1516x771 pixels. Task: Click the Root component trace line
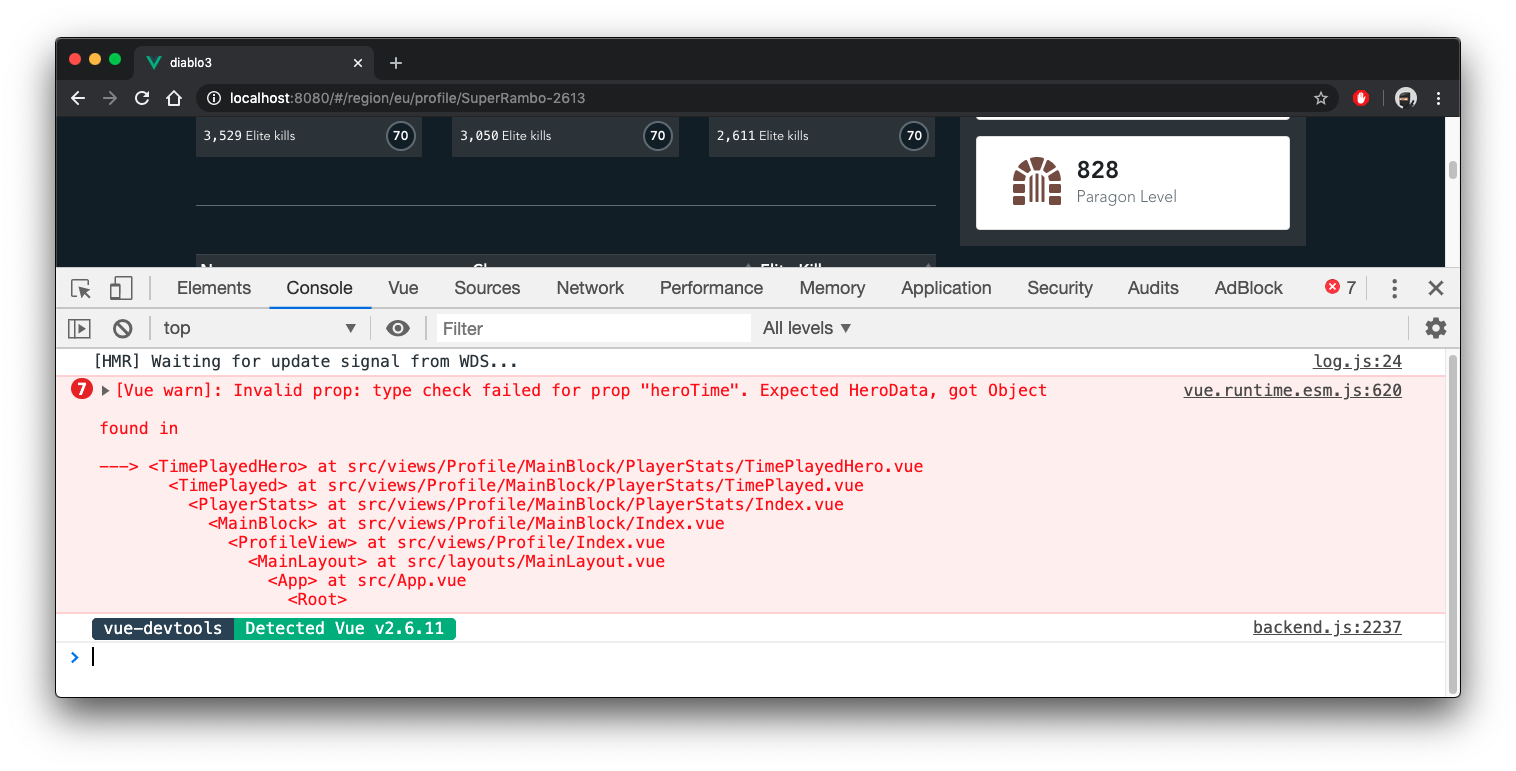pos(317,600)
